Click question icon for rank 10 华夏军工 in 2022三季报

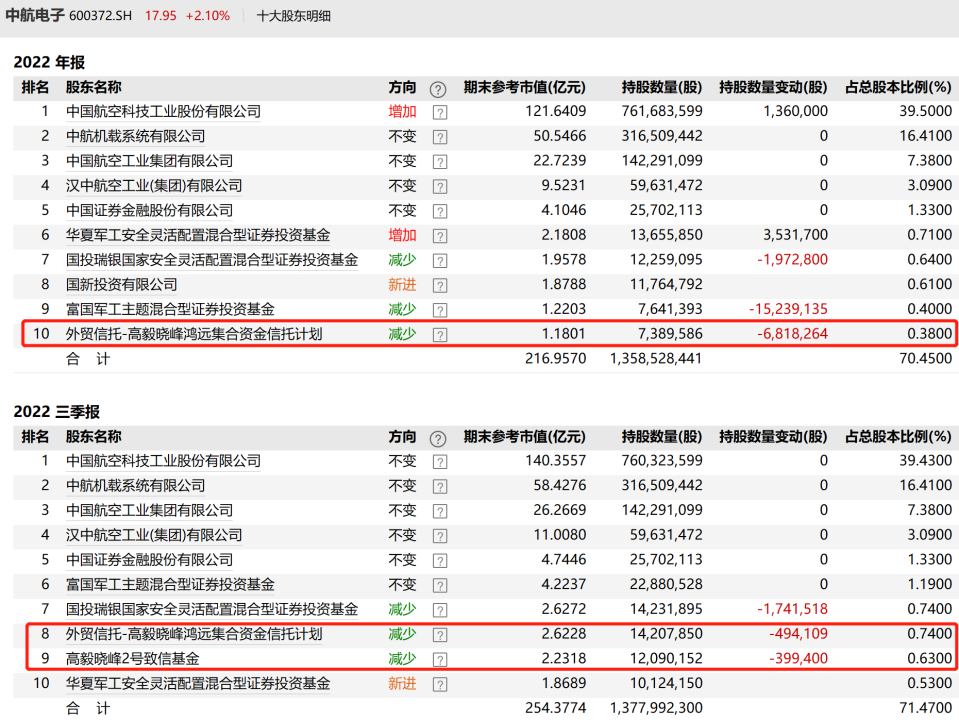[x=440, y=684]
